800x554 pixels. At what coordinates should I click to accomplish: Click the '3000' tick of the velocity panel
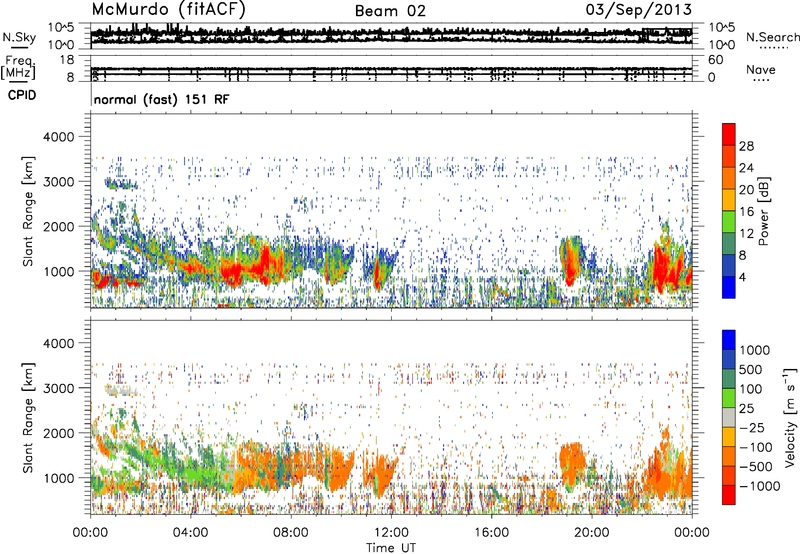point(58,388)
